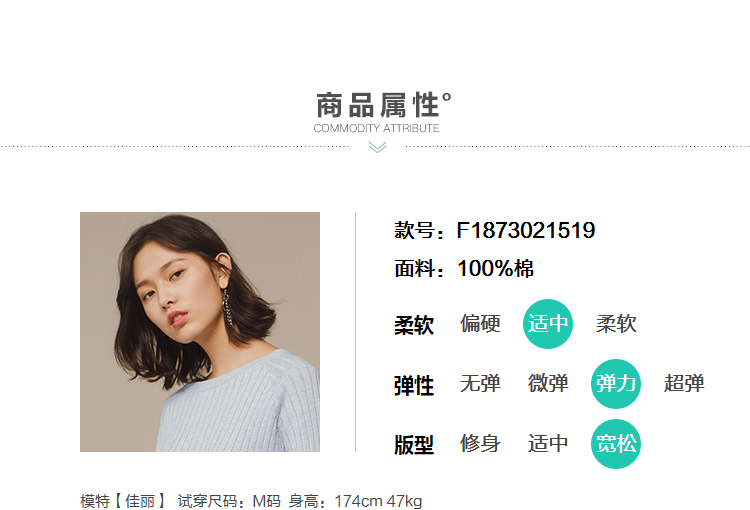Click the COMMODITY ATTRIBUTE subtitle

376,128
